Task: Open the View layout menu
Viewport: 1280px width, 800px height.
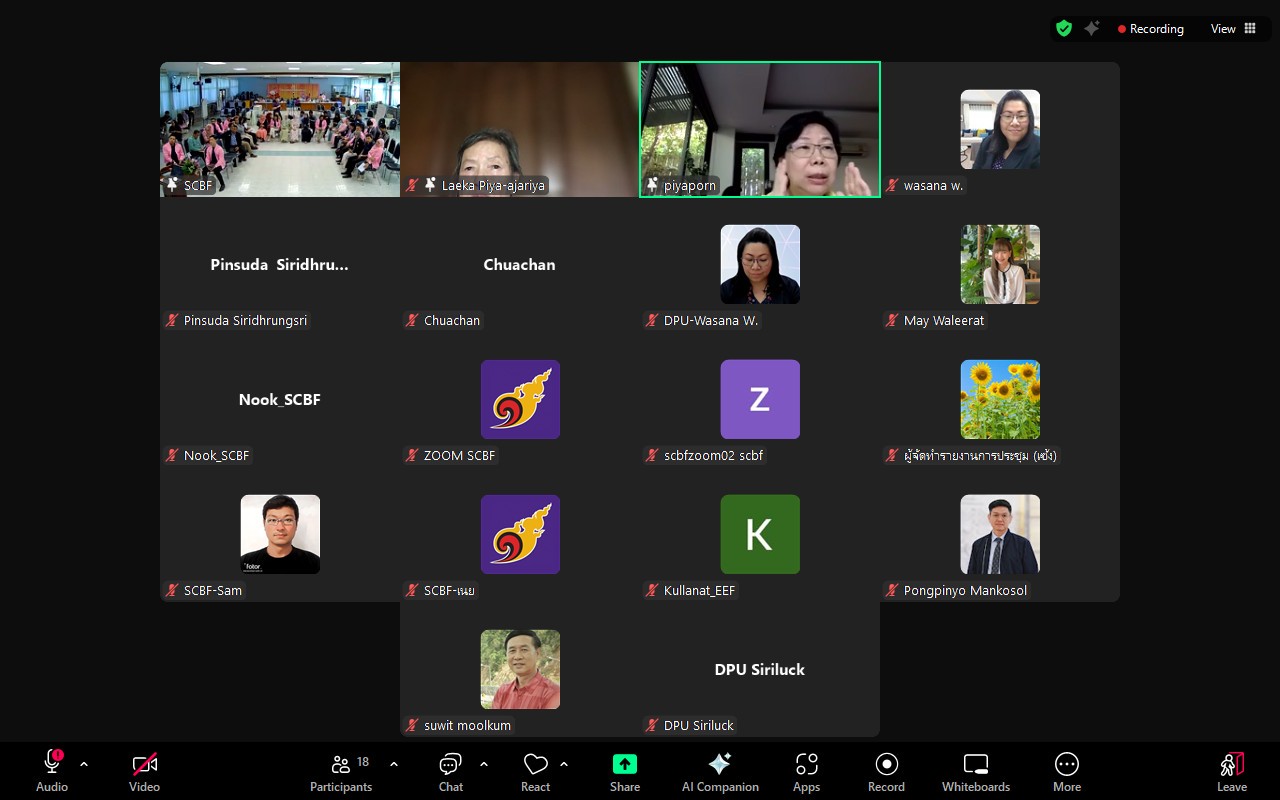Action: [1233, 29]
